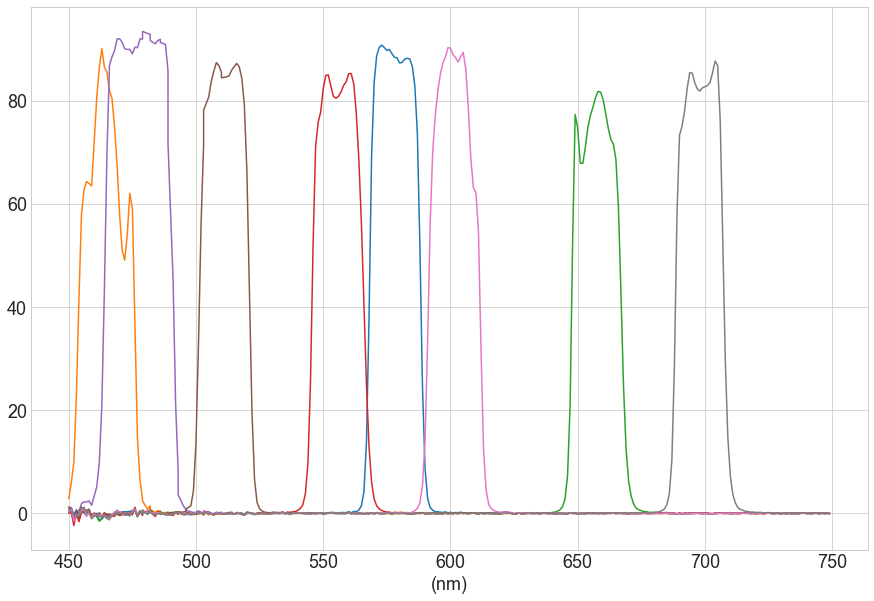Viewport: 874px width, 601px height.
Task: Click the x-axis tick label 650
Action: (x=577, y=562)
